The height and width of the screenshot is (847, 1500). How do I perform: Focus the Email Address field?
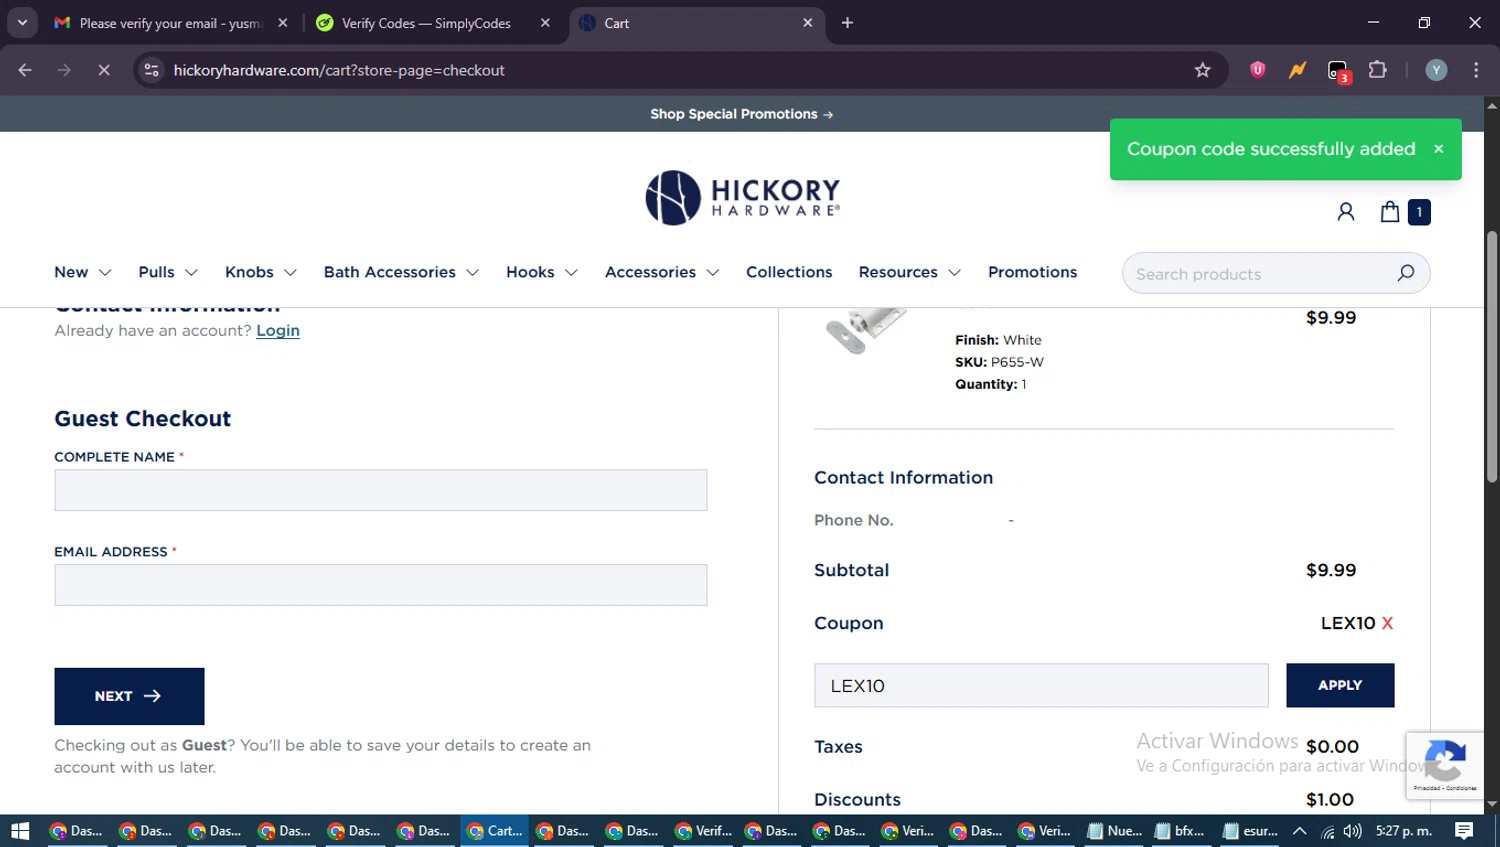380,585
